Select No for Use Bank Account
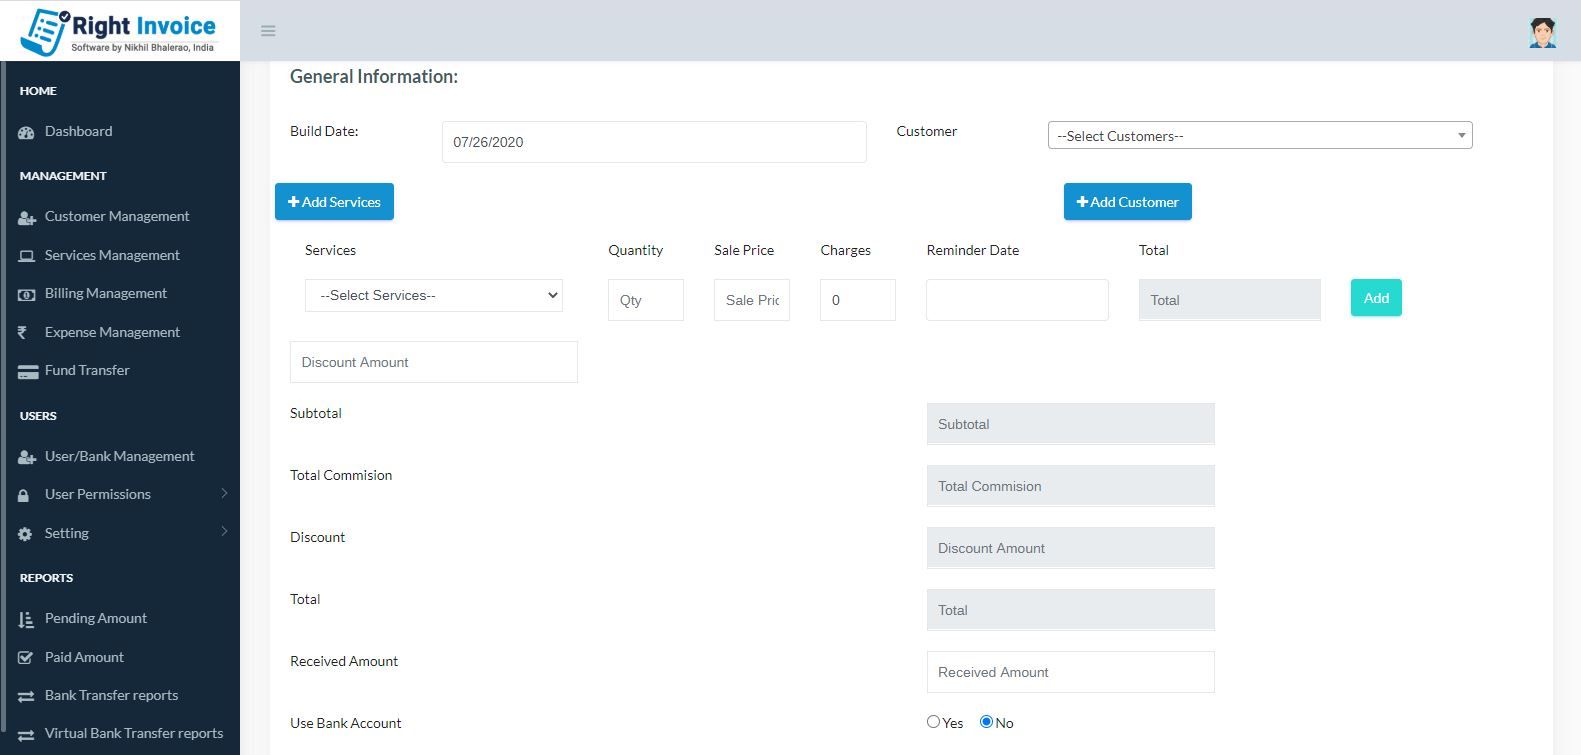 986,722
